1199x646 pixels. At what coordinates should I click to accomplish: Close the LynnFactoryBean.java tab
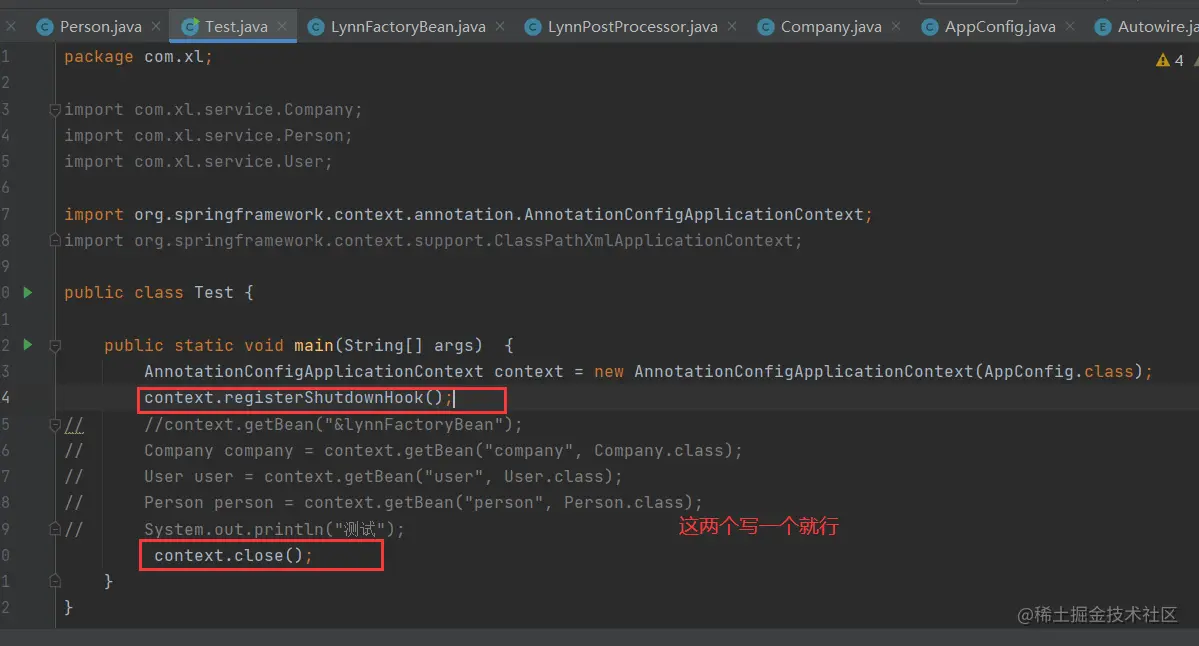point(500,26)
